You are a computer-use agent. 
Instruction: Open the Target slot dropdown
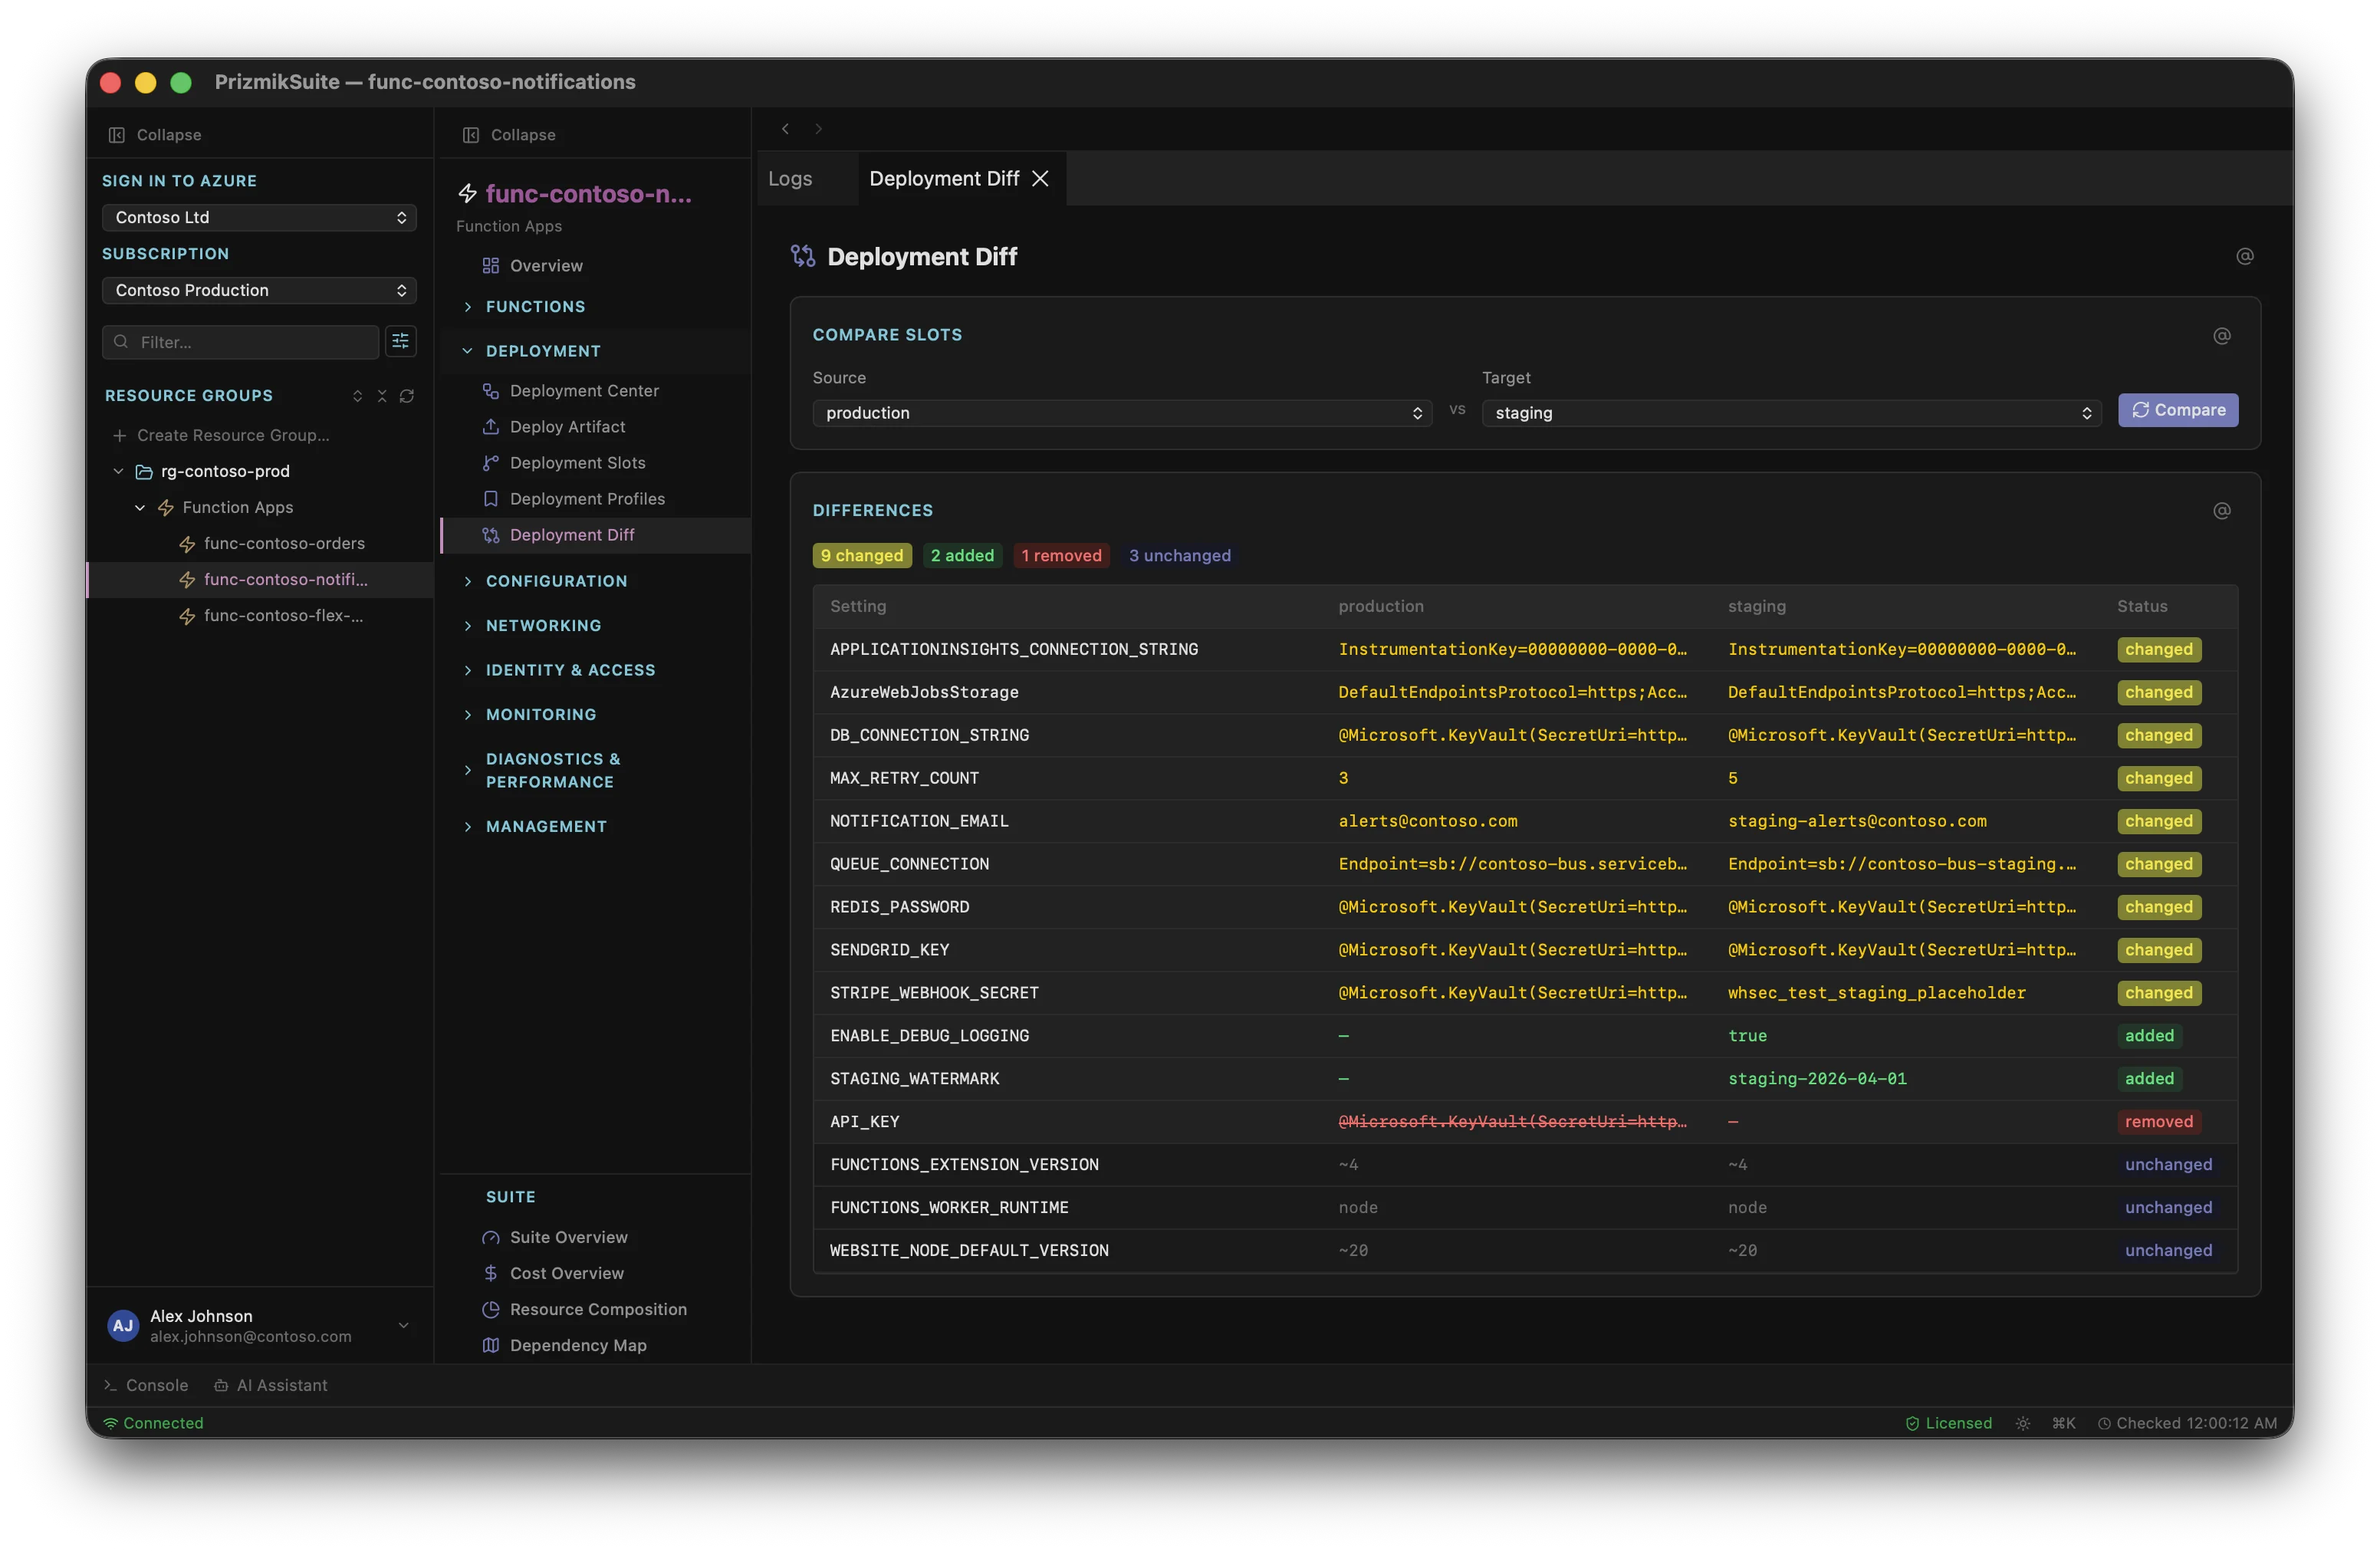tap(1791, 413)
